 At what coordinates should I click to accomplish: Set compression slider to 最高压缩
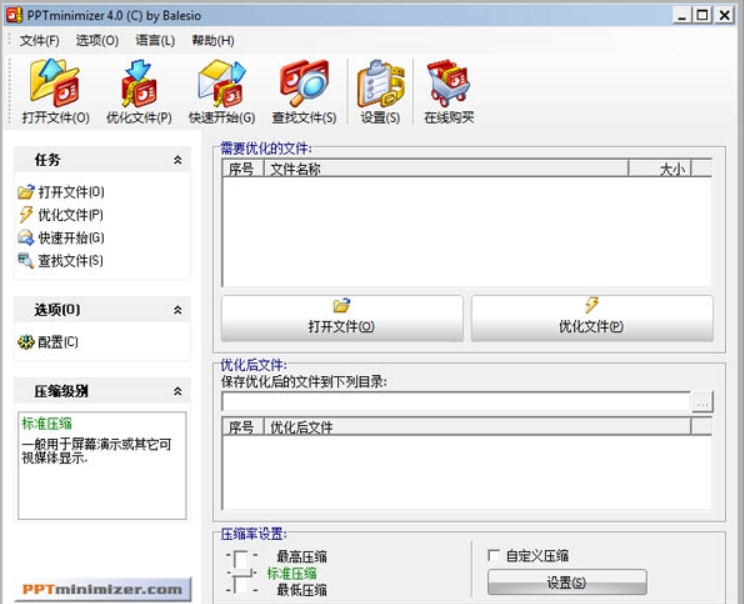(302, 556)
